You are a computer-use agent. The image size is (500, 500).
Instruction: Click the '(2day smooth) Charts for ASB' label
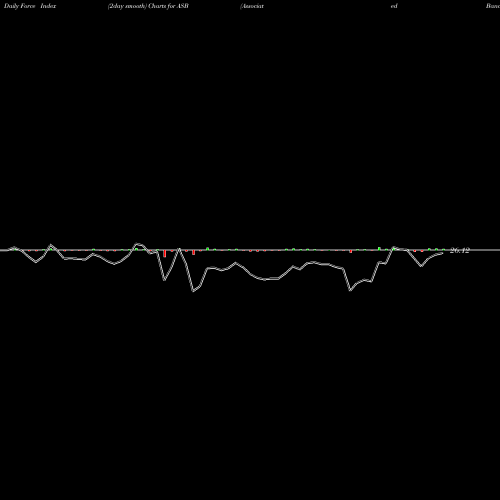point(148,6)
